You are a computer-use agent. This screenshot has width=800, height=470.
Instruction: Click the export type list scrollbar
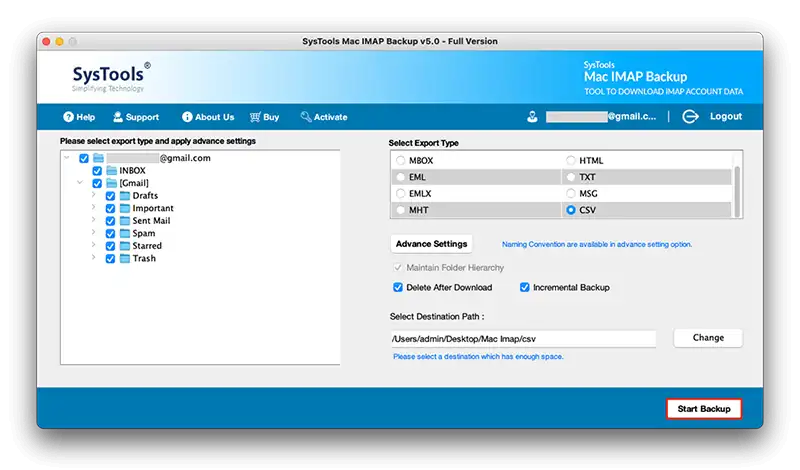(737, 184)
